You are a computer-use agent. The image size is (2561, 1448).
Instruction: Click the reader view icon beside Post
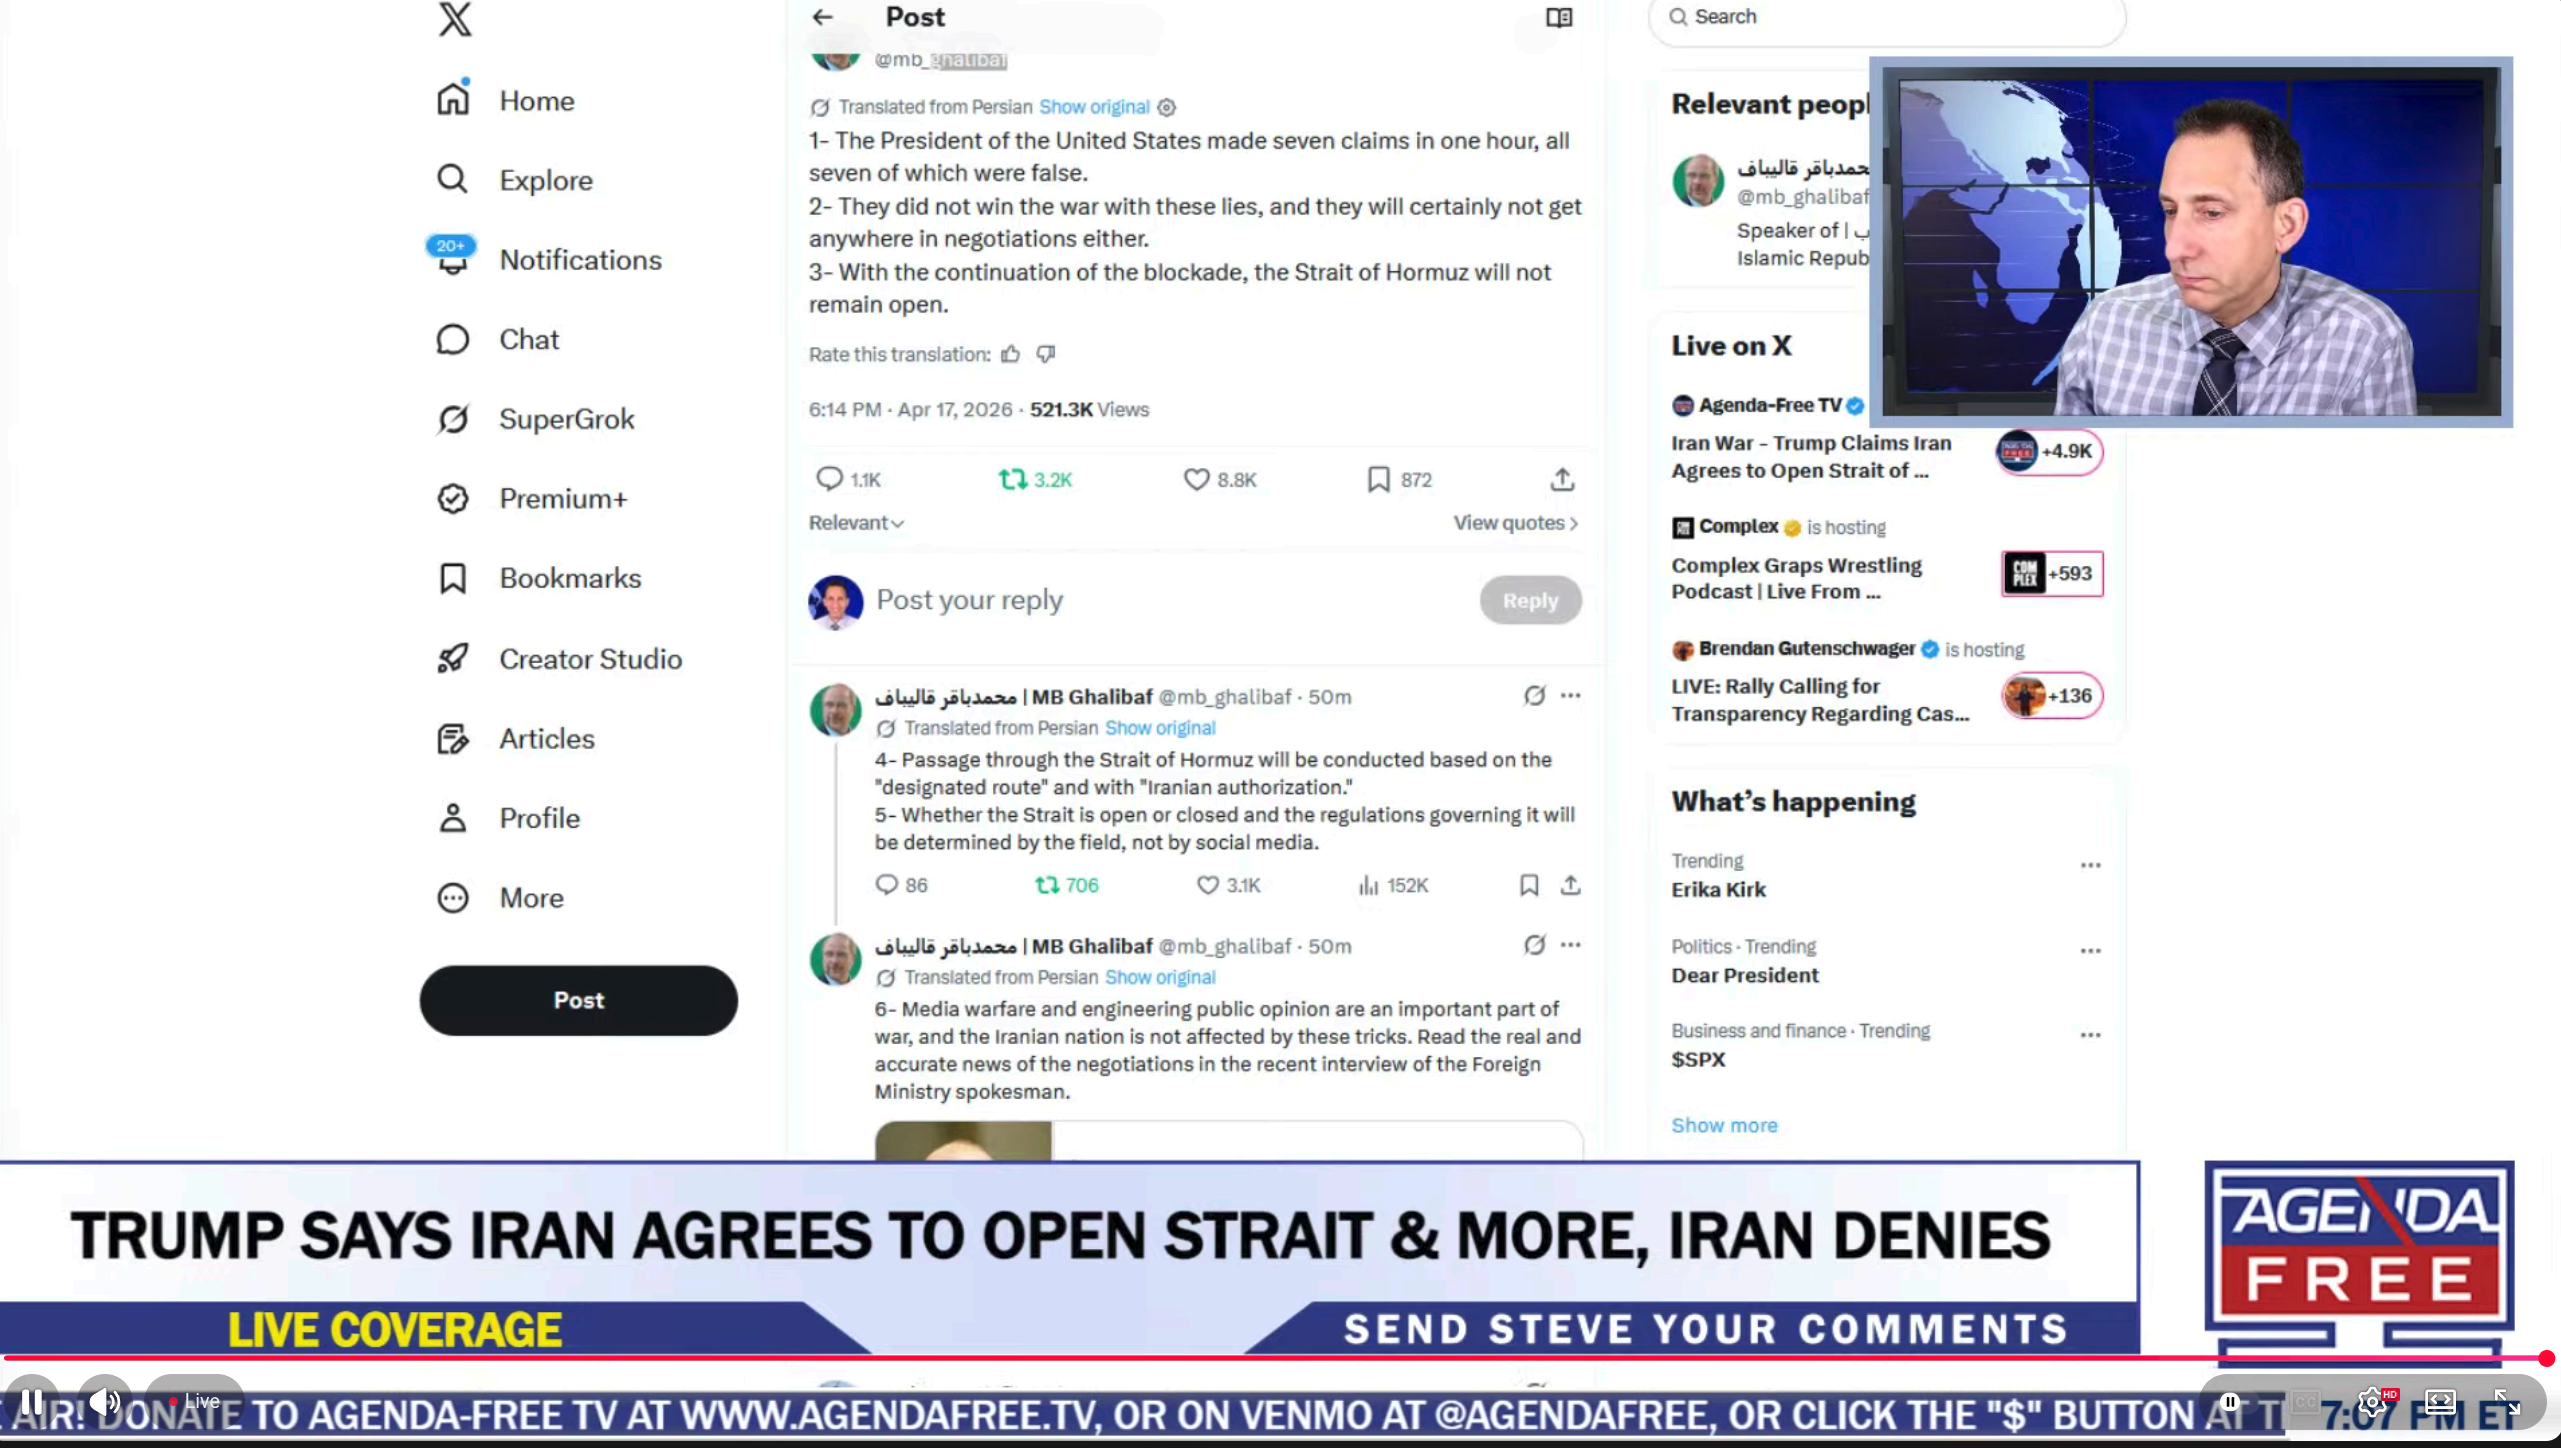coord(1558,17)
